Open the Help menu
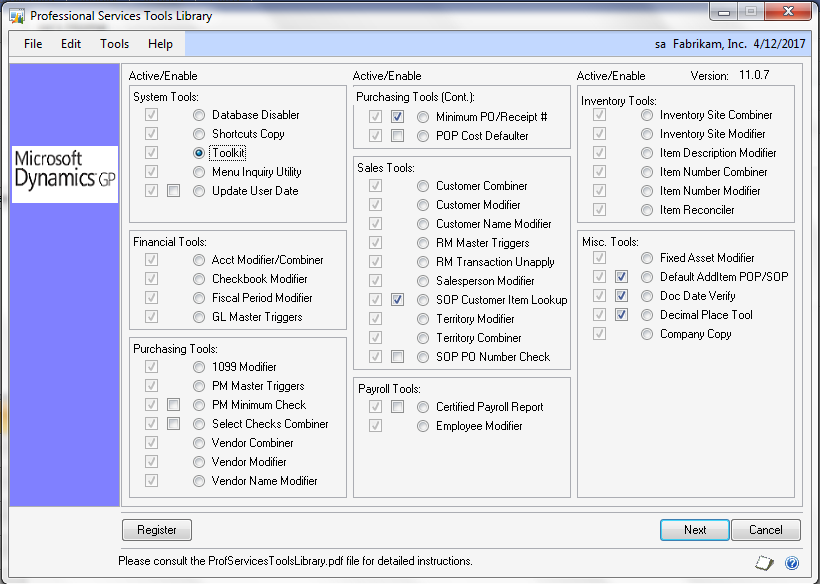The height and width of the screenshot is (584, 820). tap(160, 44)
